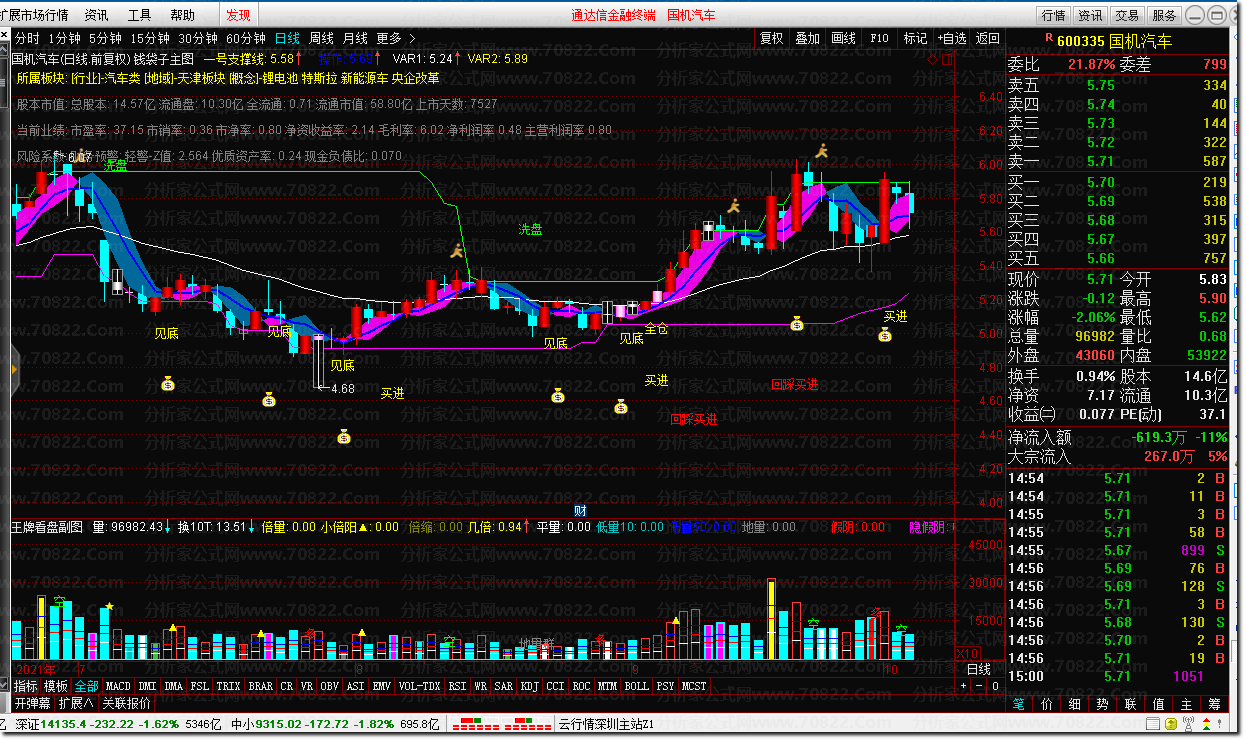The width and height of the screenshot is (1246, 740).
Task: Click the 云行情深圳主站Z1 server status
Action: (606, 724)
